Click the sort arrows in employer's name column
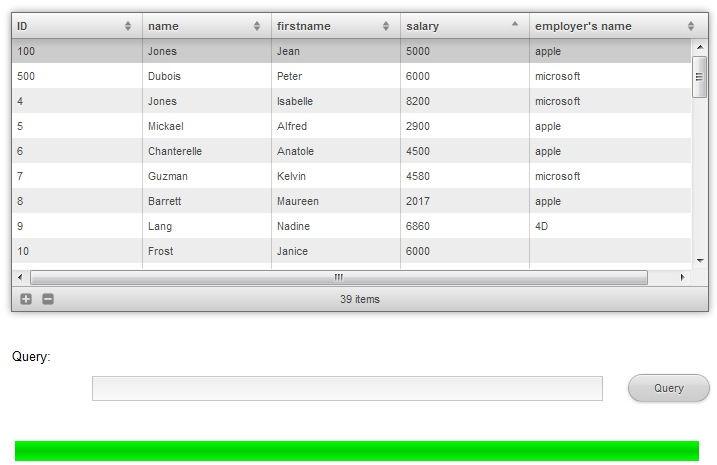The image size is (717, 465). 690,26
